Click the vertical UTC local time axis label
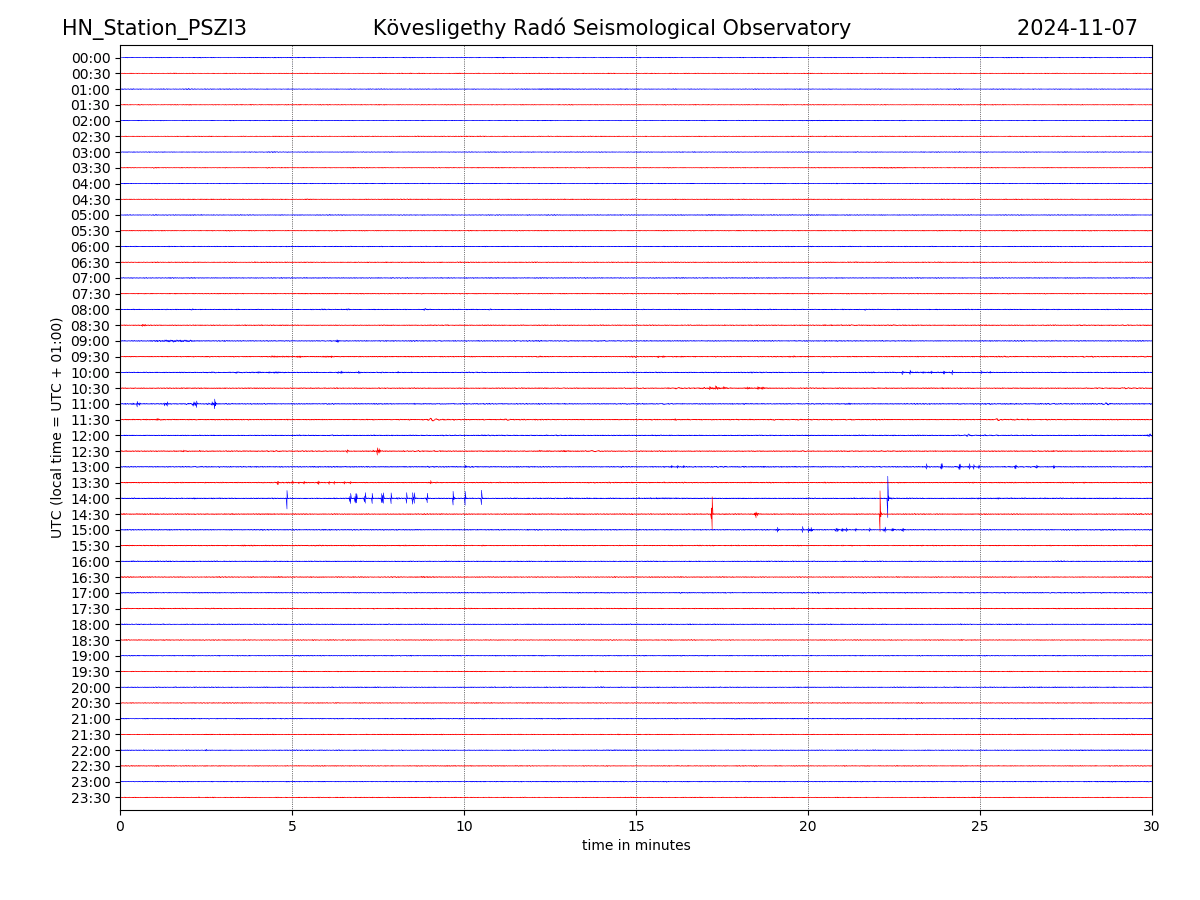1200x900 pixels. pos(57,427)
